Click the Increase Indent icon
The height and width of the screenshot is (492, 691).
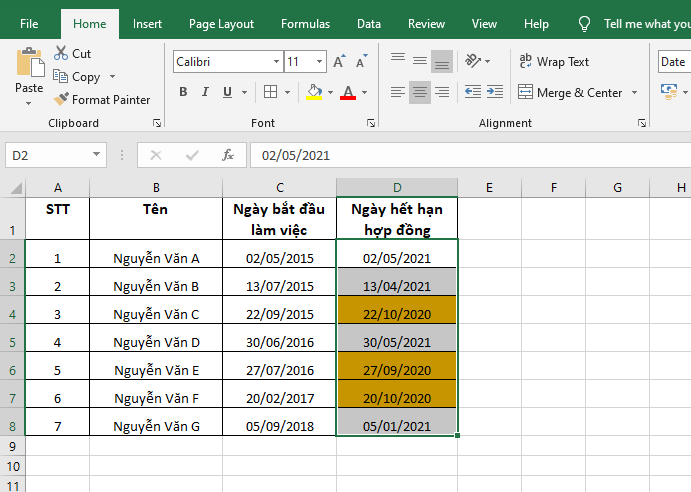496,92
